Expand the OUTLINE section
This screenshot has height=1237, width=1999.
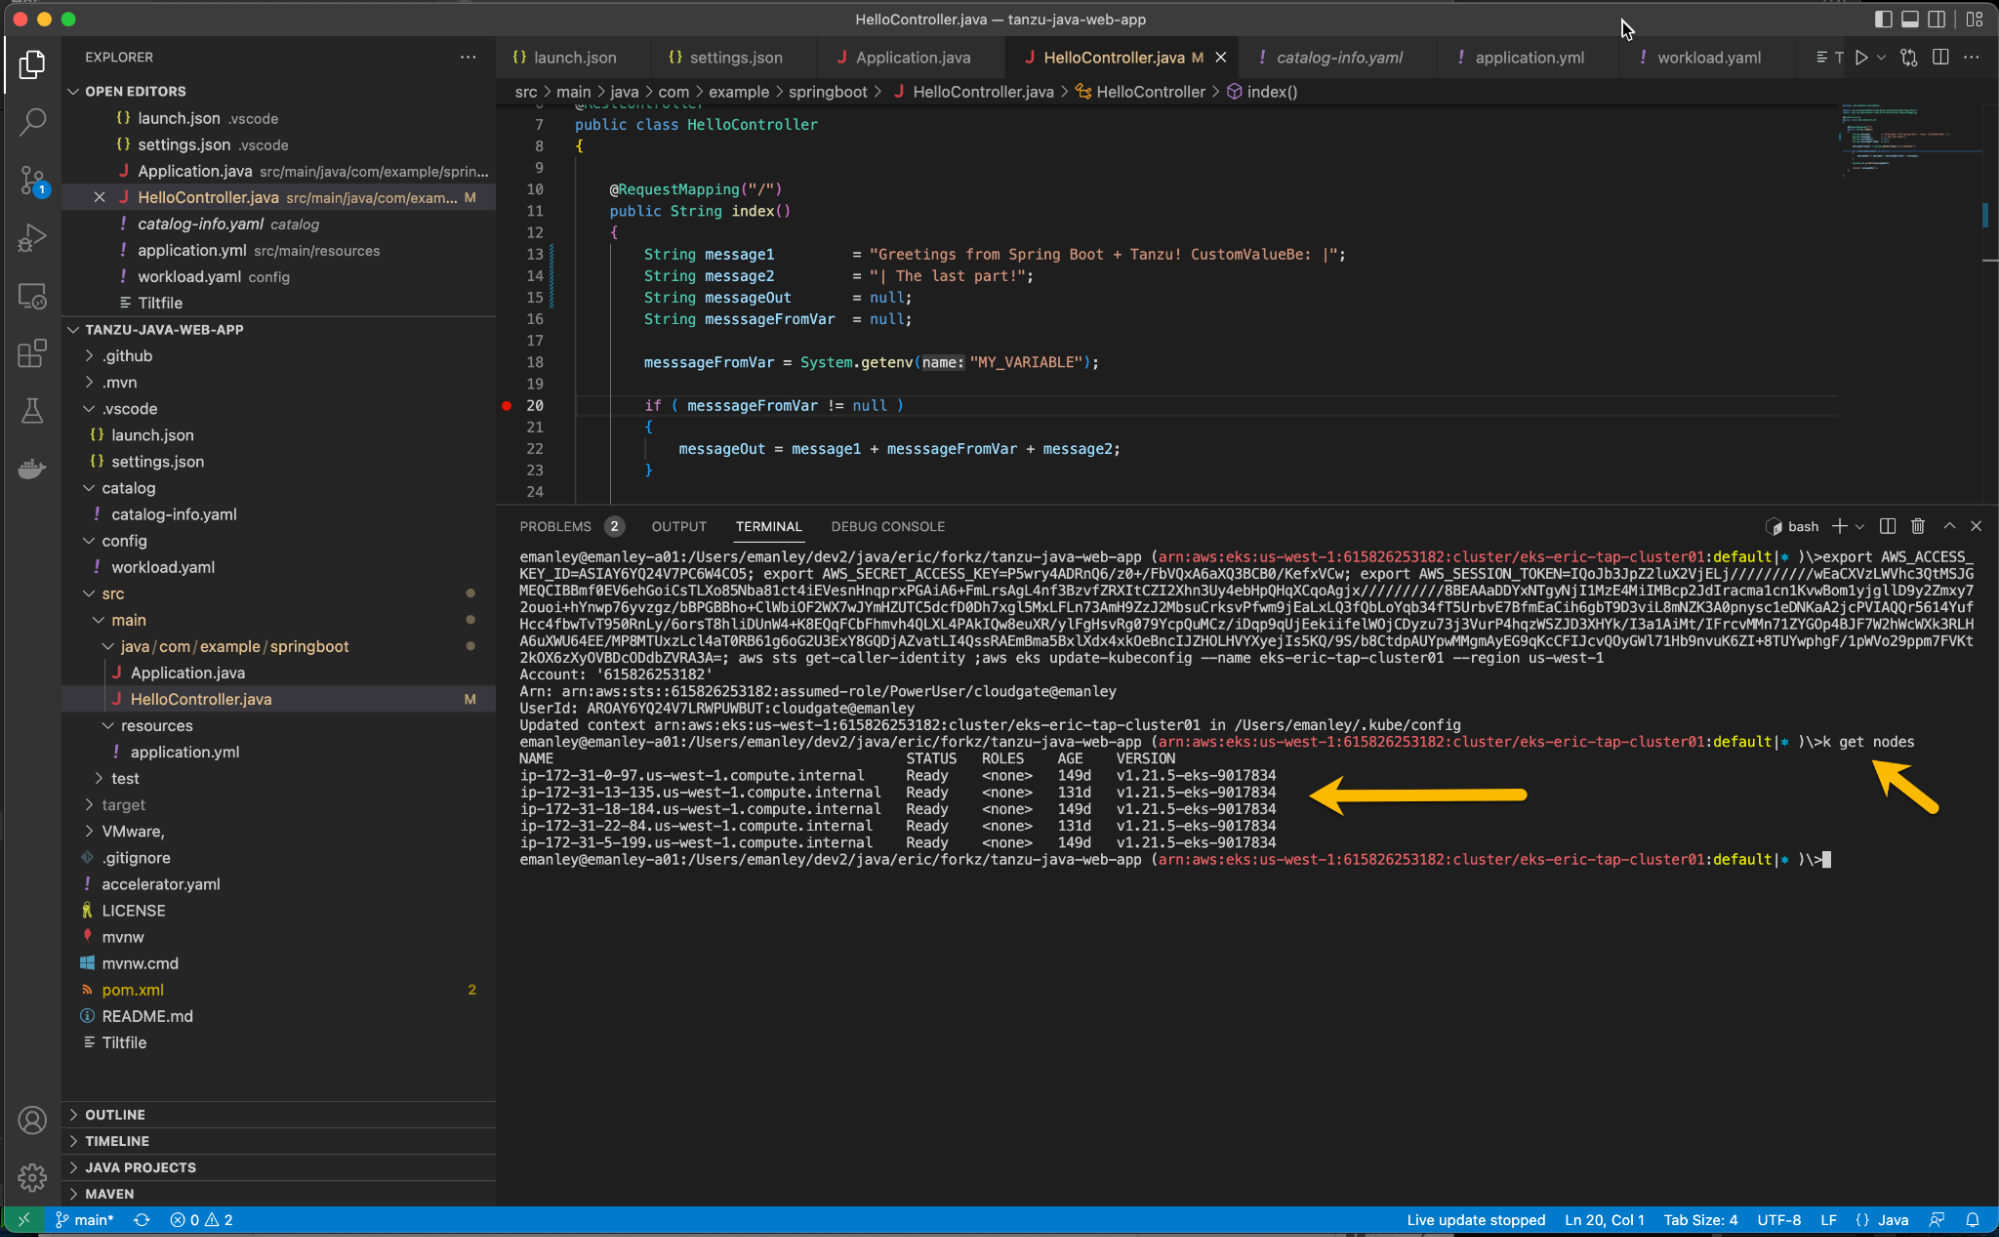pyautogui.click(x=115, y=1114)
